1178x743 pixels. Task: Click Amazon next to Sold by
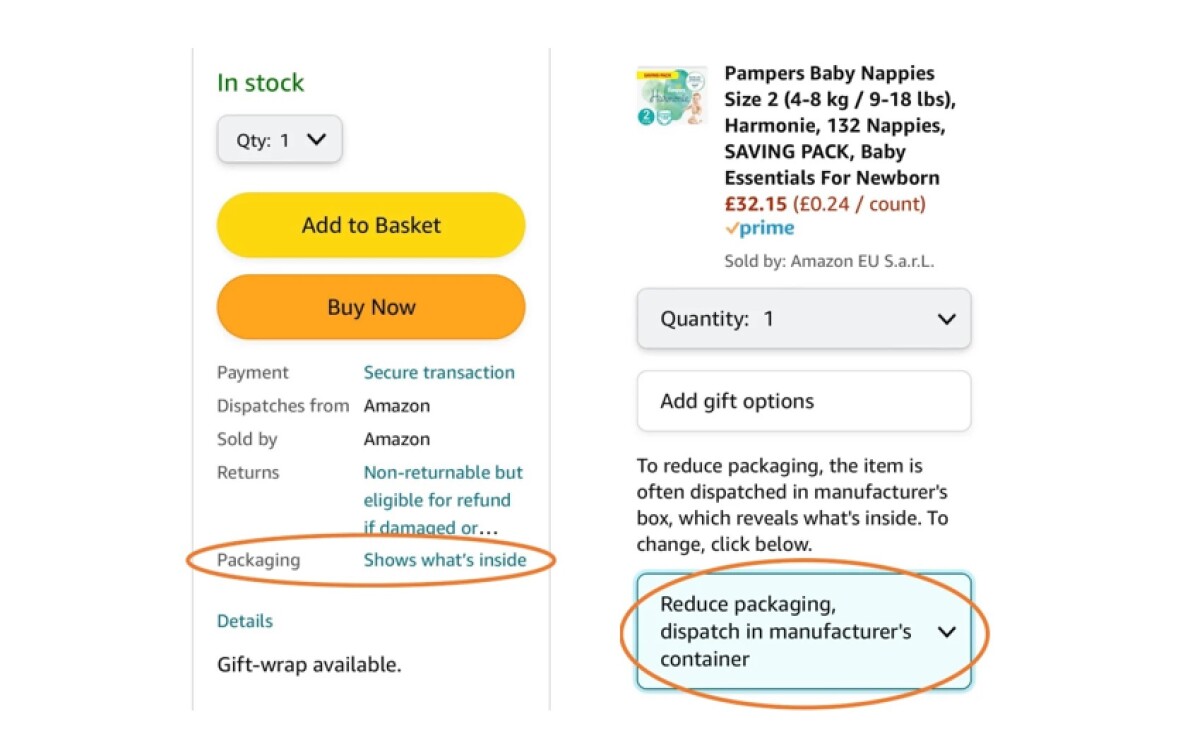coord(397,439)
